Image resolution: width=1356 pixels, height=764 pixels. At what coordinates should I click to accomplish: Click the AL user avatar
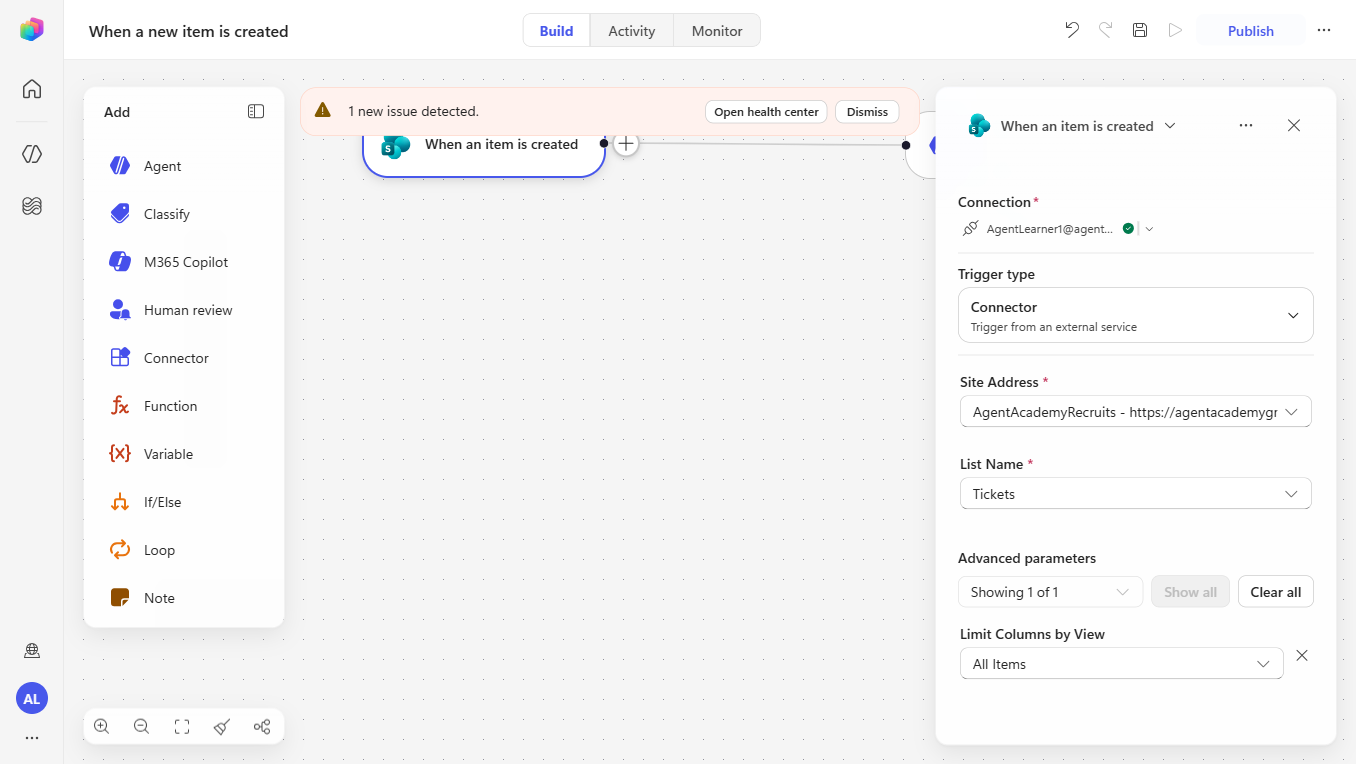tap(32, 699)
